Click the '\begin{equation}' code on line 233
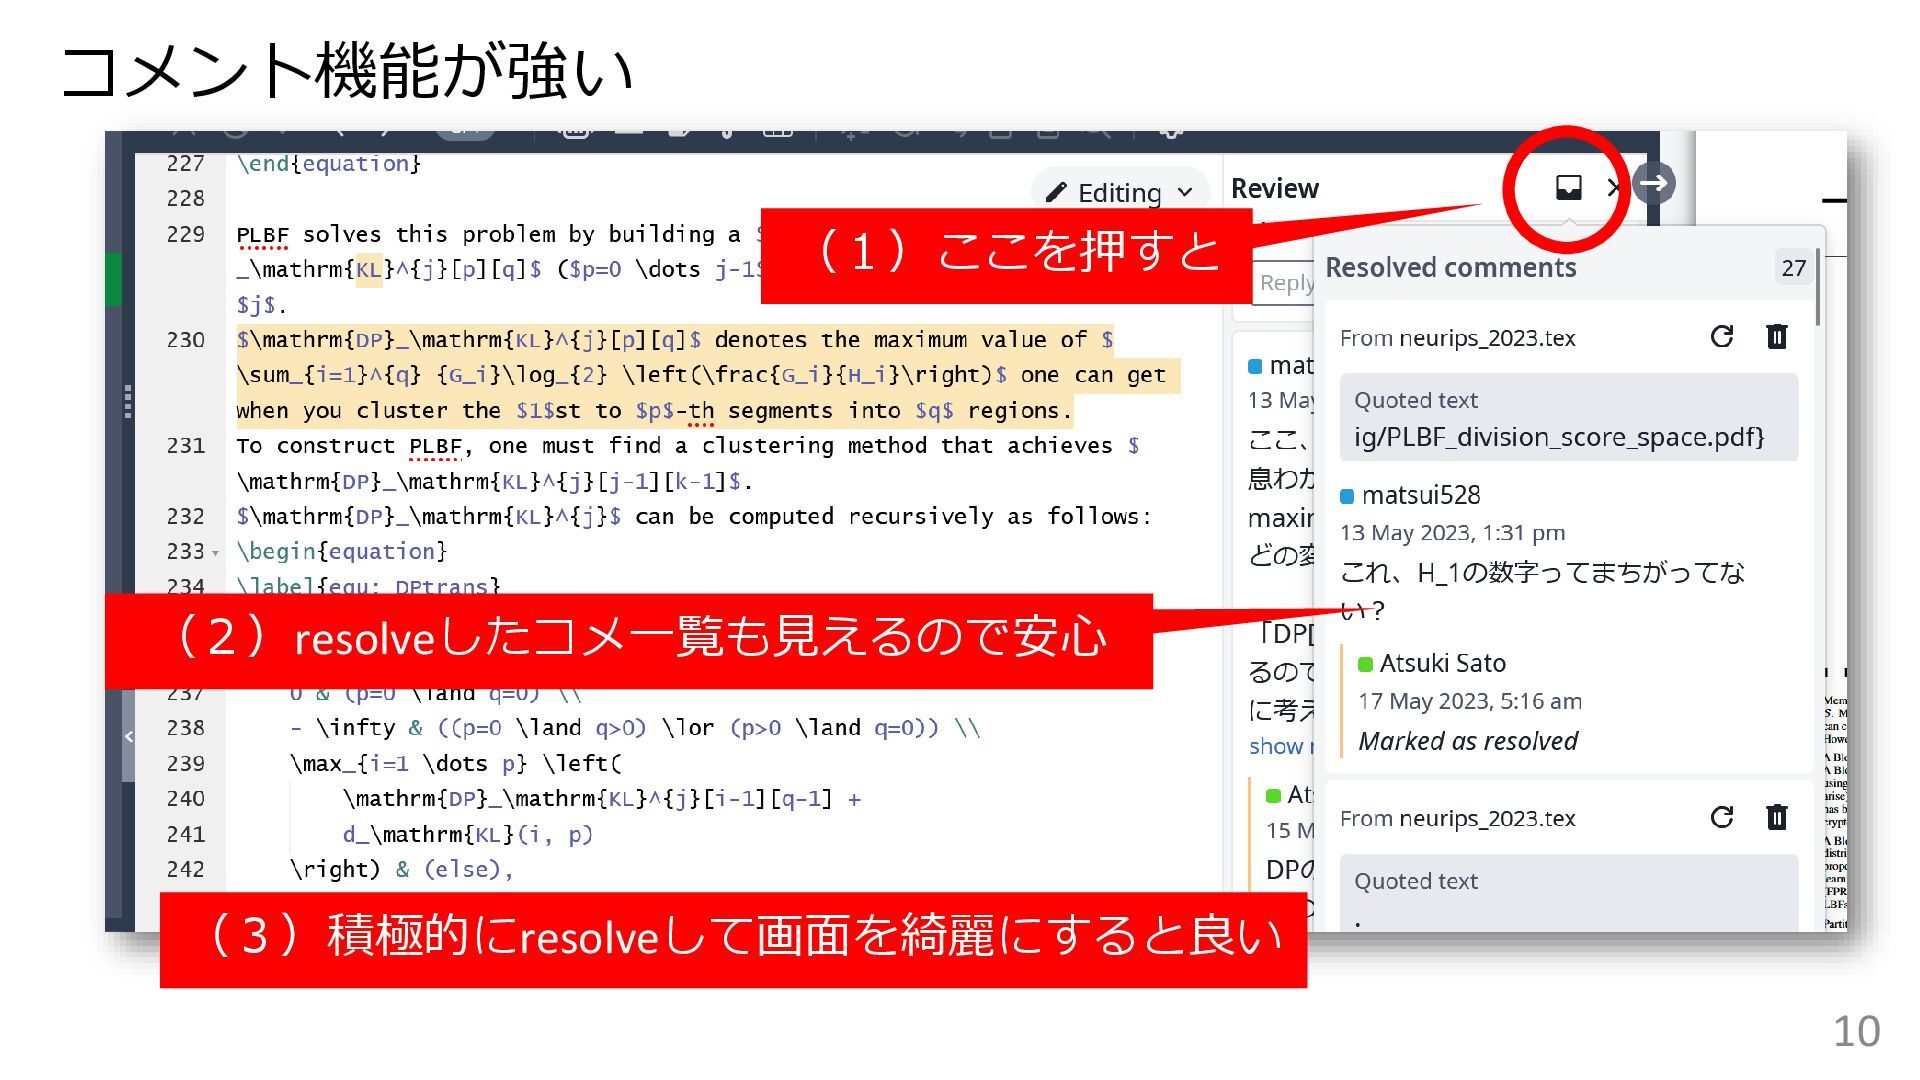Screen dimensions: 1920x1080 point(342,552)
